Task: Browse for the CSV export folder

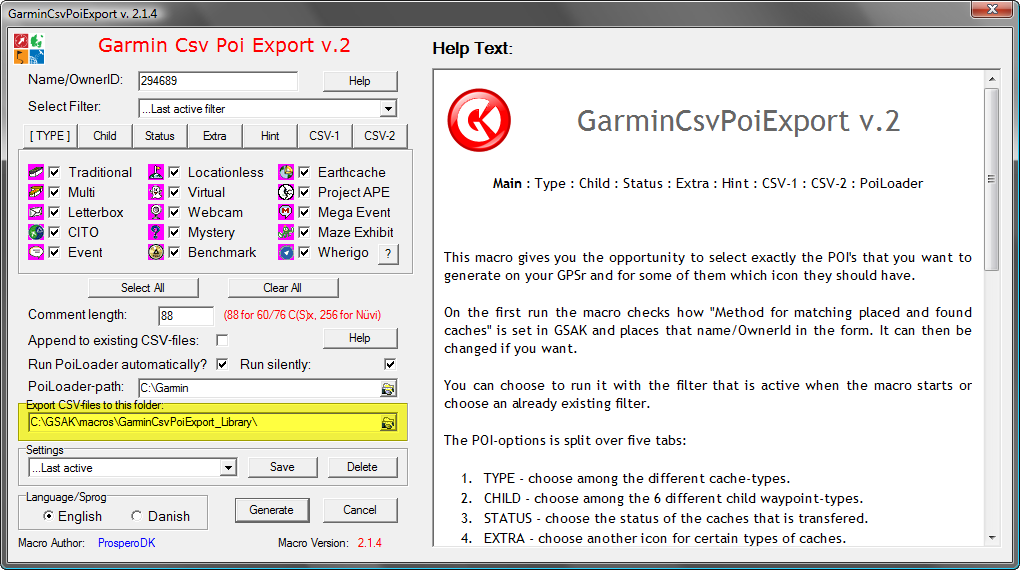Action: point(388,423)
